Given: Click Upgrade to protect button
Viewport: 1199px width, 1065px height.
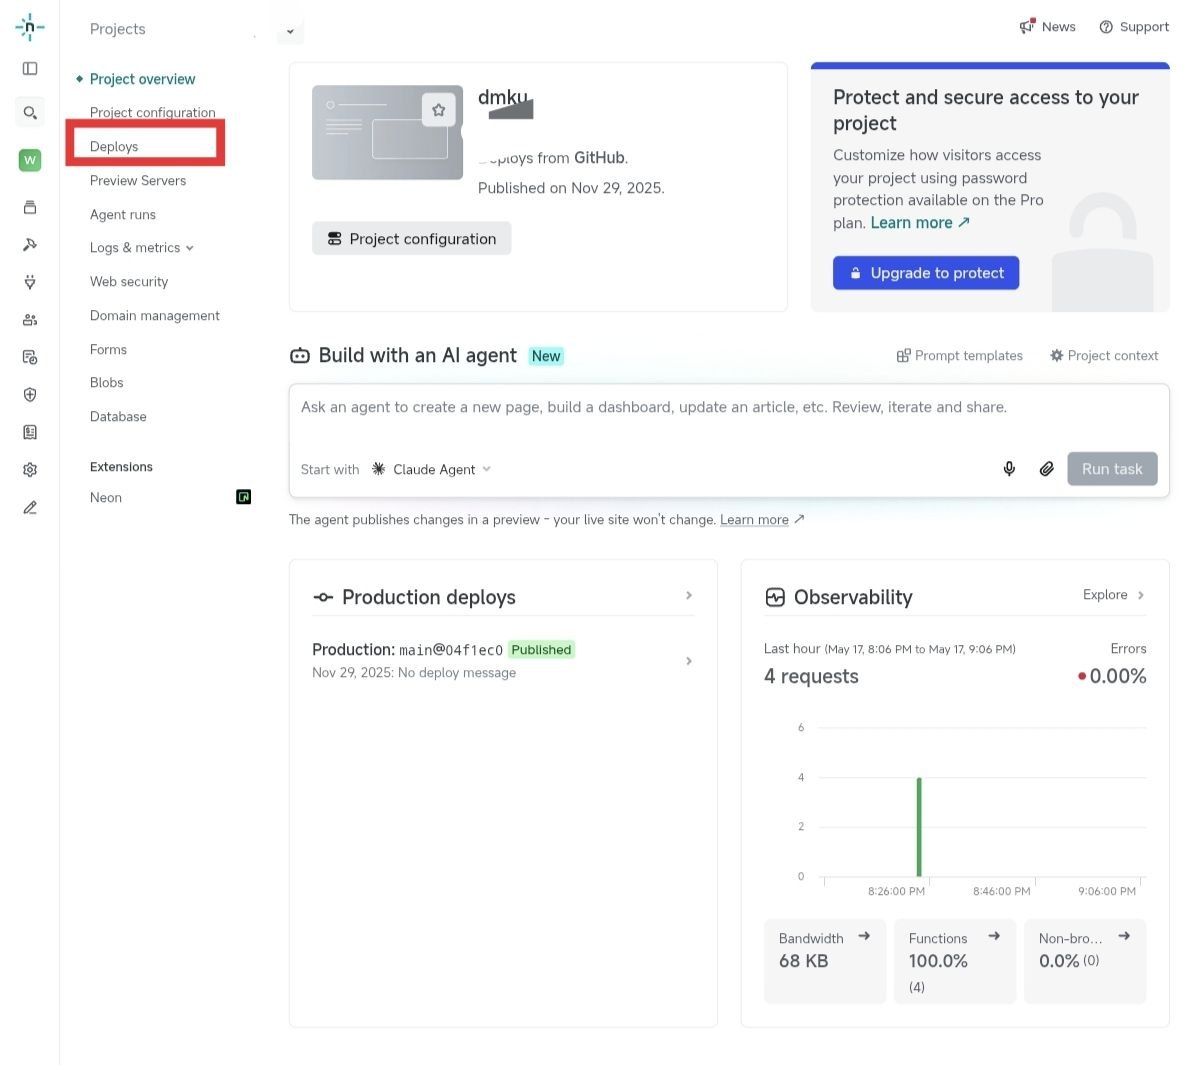Looking at the screenshot, I should click(x=925, y=273).
